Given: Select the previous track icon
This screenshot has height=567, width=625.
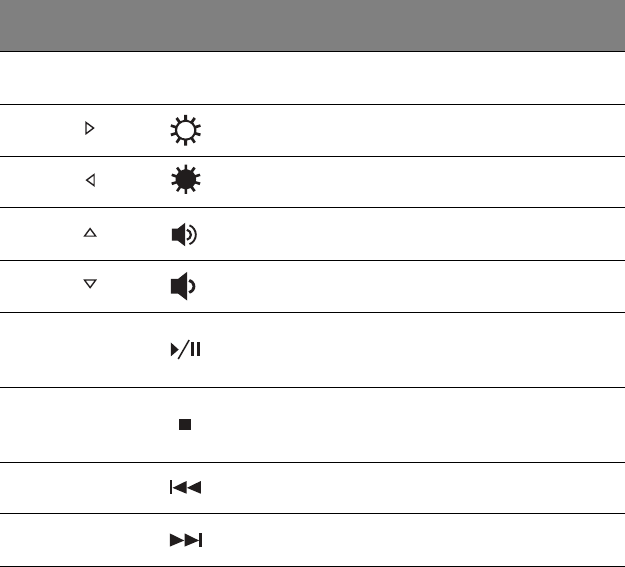Looking at the screenshot, I should [x=185, y=489].
